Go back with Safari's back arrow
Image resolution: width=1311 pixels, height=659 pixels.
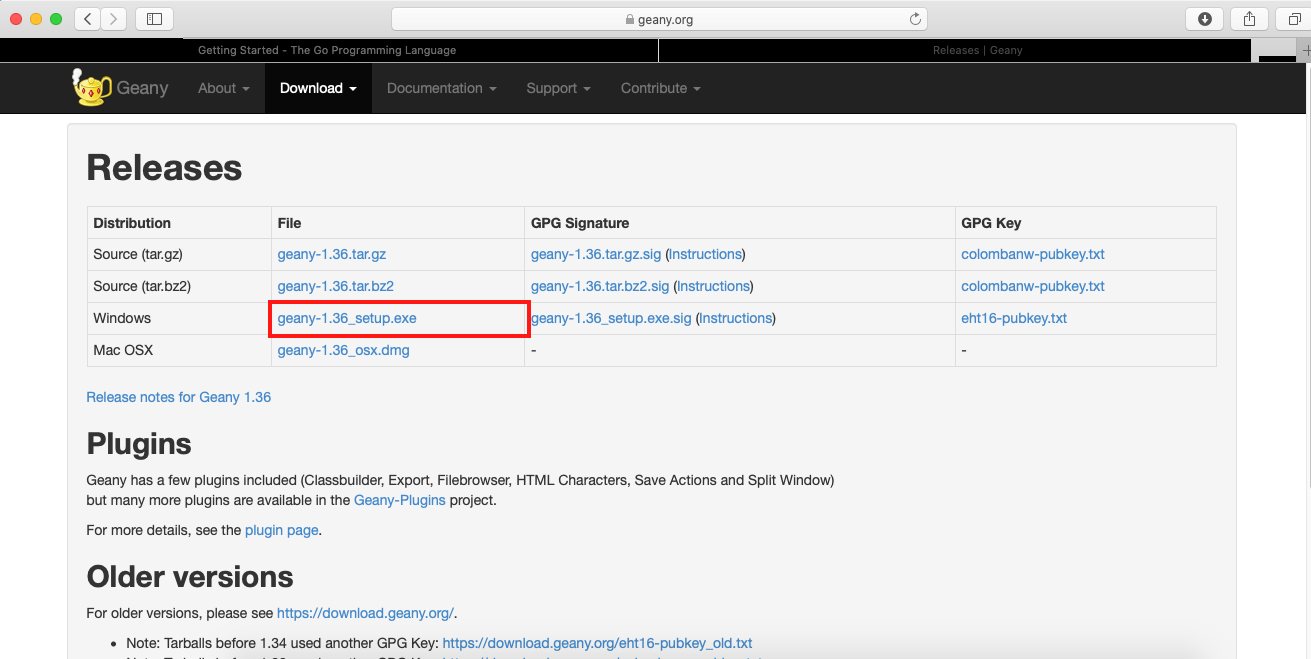tap(88, 19)
